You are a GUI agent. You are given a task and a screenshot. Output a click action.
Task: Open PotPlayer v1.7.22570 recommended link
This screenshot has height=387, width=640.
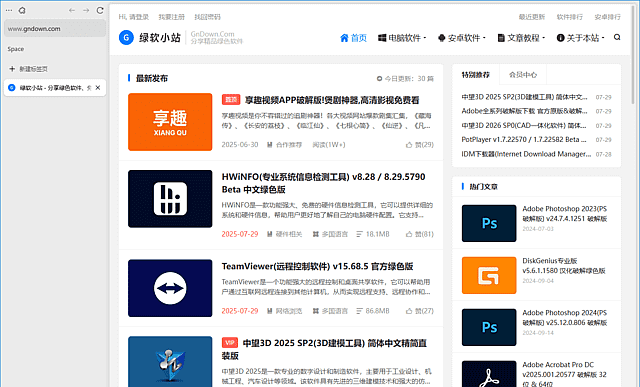(x=524, y=140)
